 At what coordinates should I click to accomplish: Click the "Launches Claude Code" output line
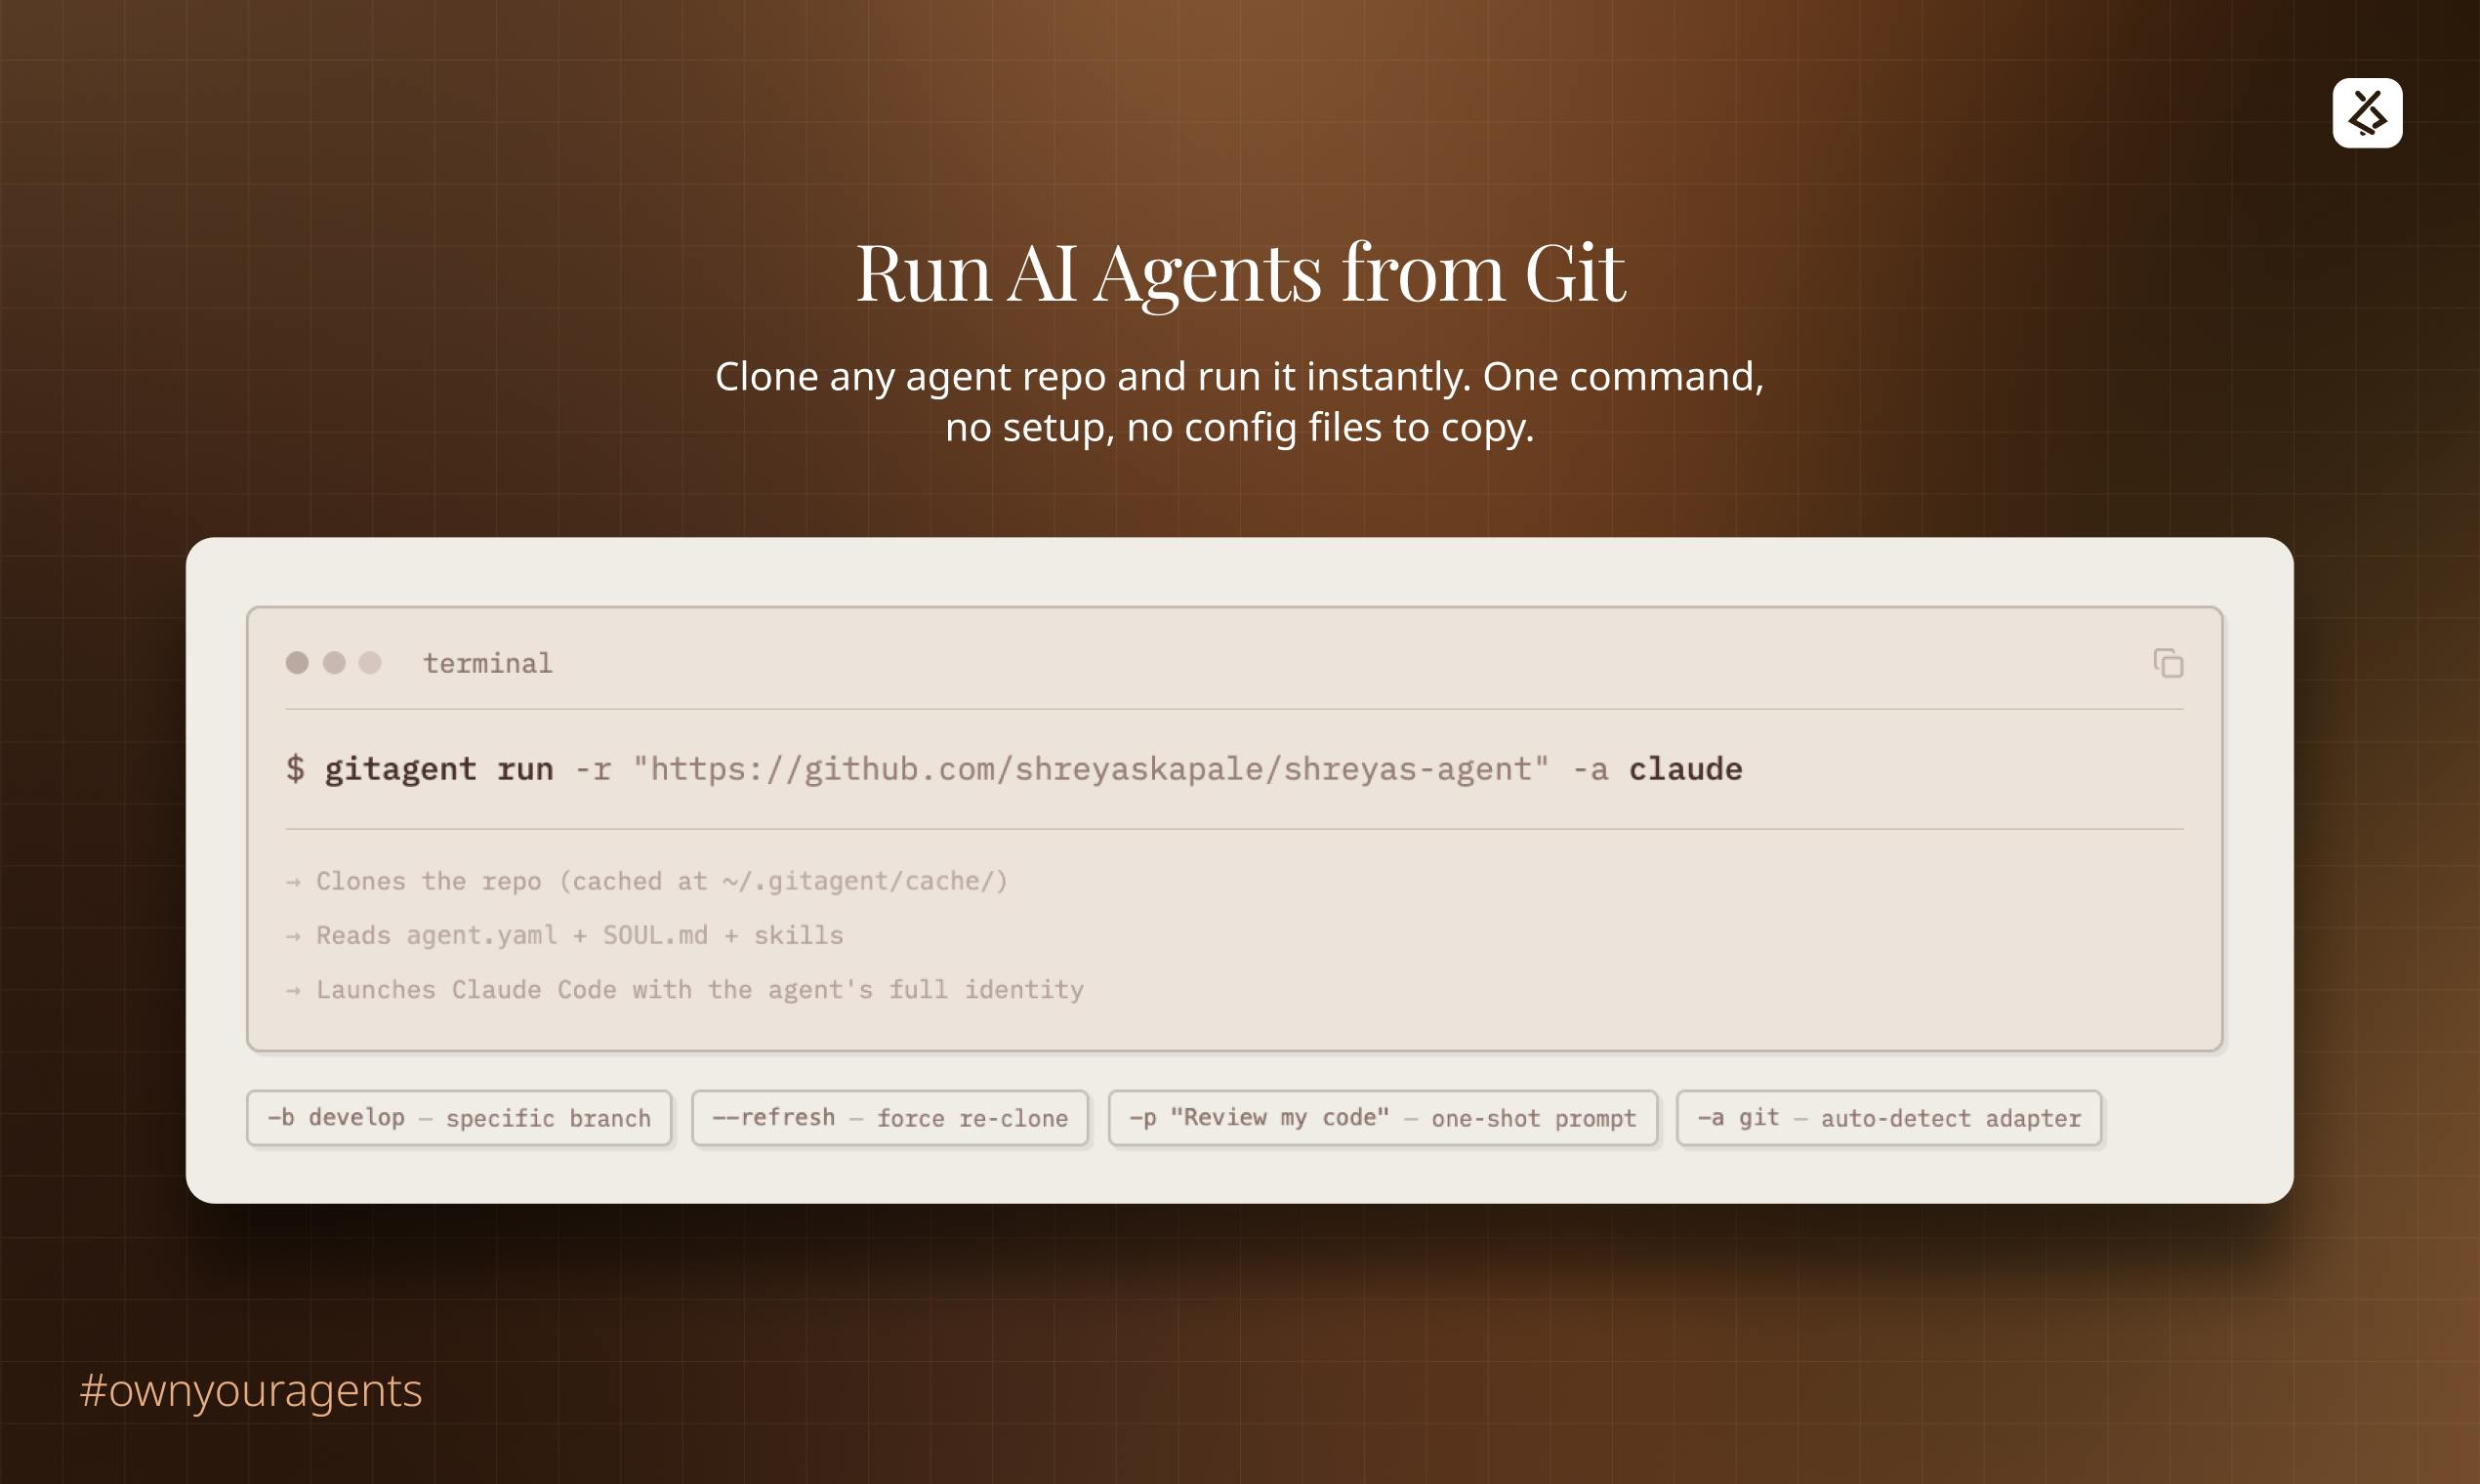685,990
